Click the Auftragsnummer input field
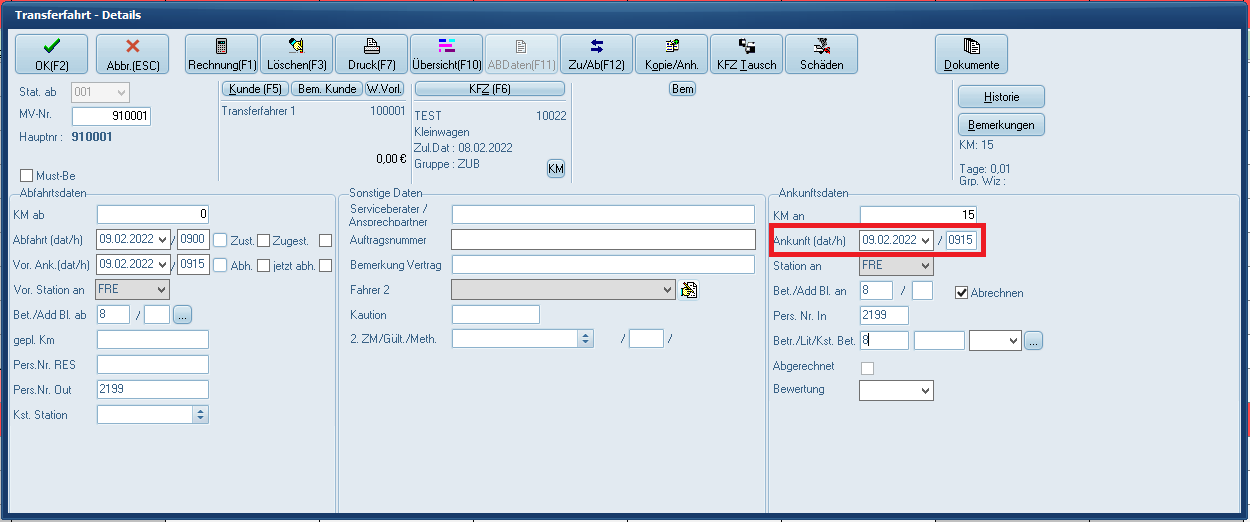The image size is (1250, 522). click(x=603, y=240)
